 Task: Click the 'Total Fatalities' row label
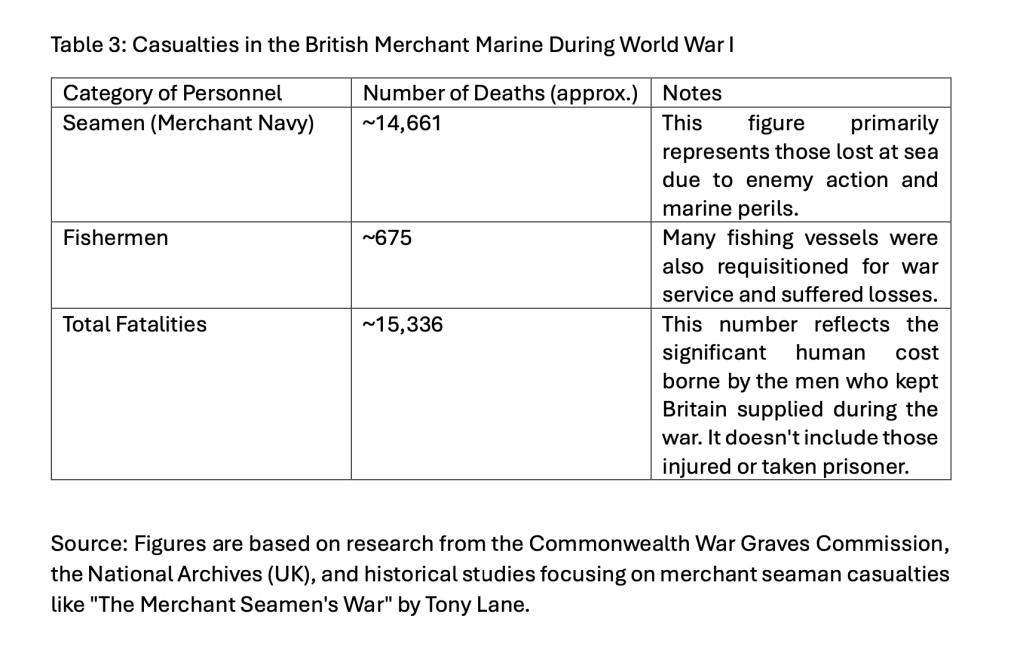pos(134,324)
